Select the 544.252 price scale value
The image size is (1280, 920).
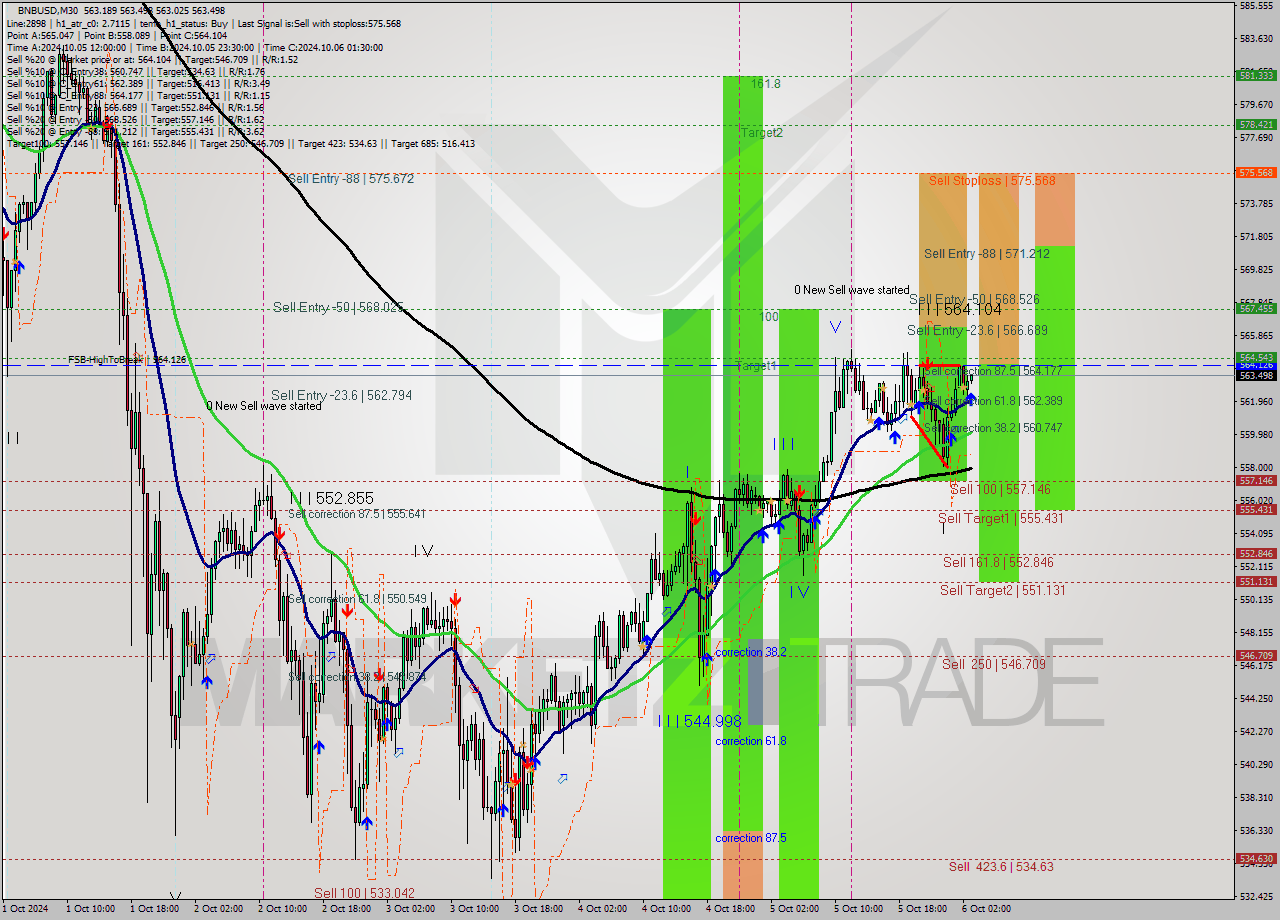point(1256,698)
